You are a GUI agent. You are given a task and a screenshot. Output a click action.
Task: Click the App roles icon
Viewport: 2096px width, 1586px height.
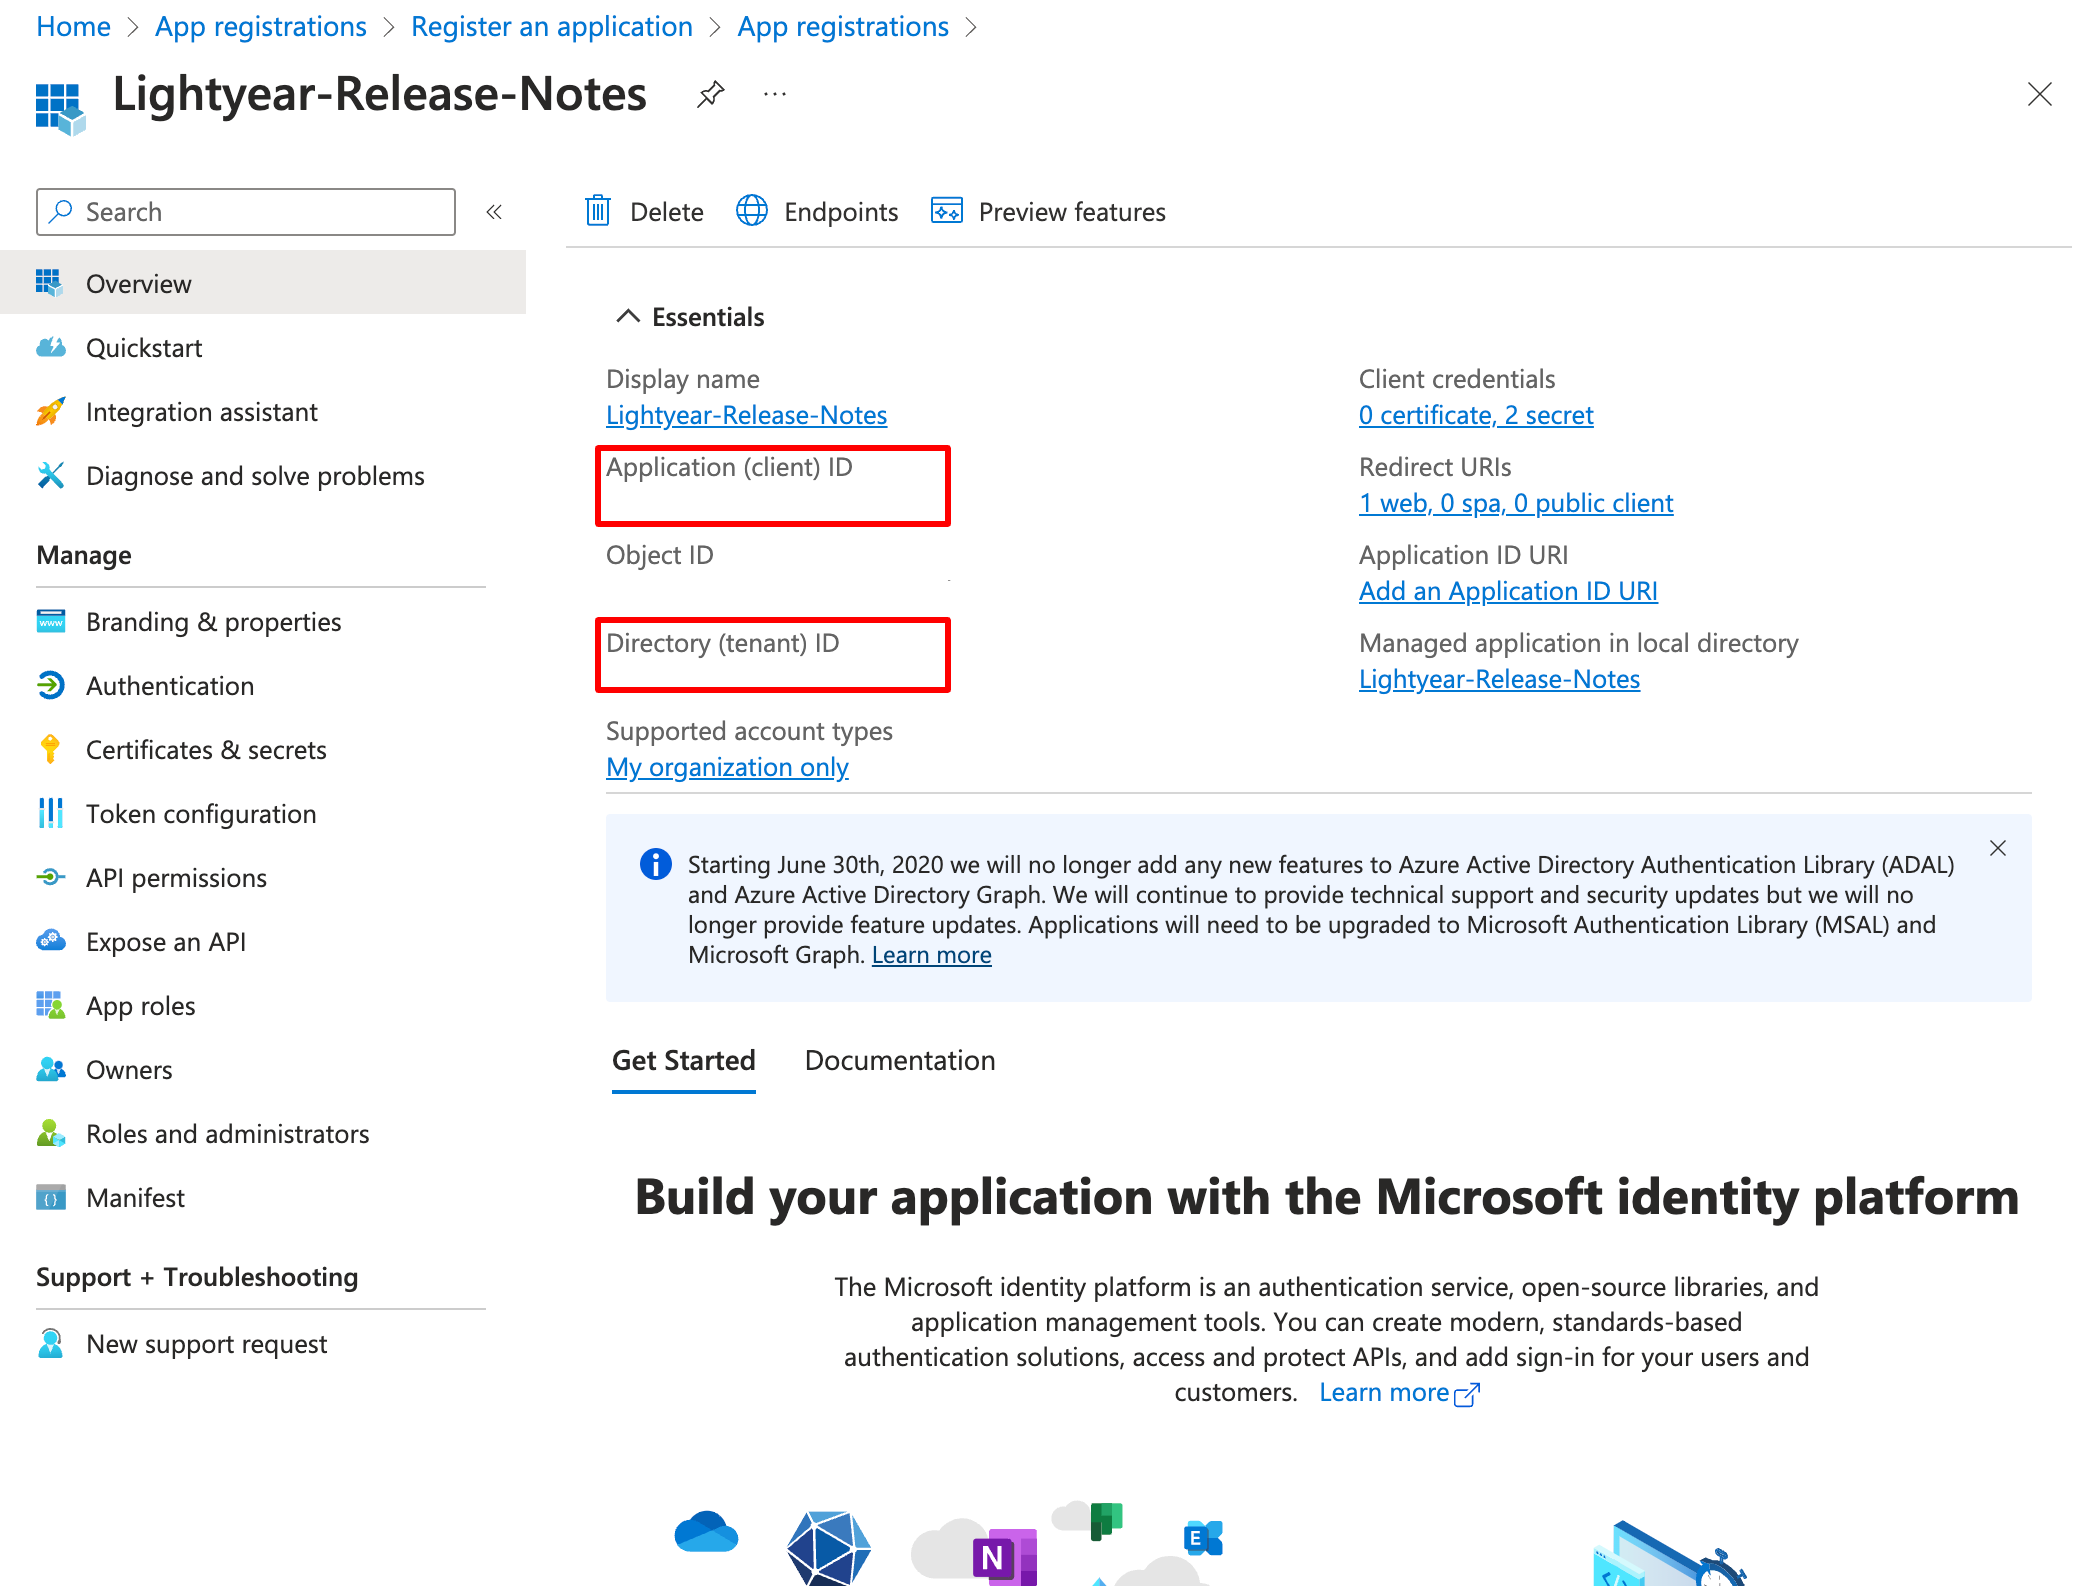click(50, 1005)
